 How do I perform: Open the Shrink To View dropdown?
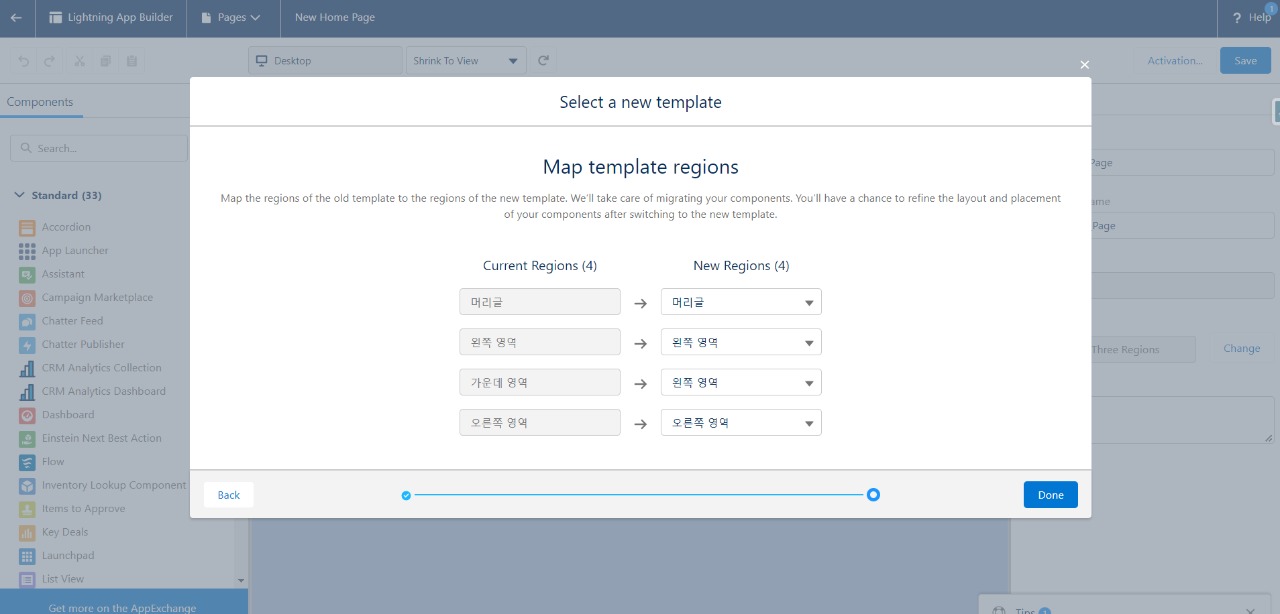465,60
